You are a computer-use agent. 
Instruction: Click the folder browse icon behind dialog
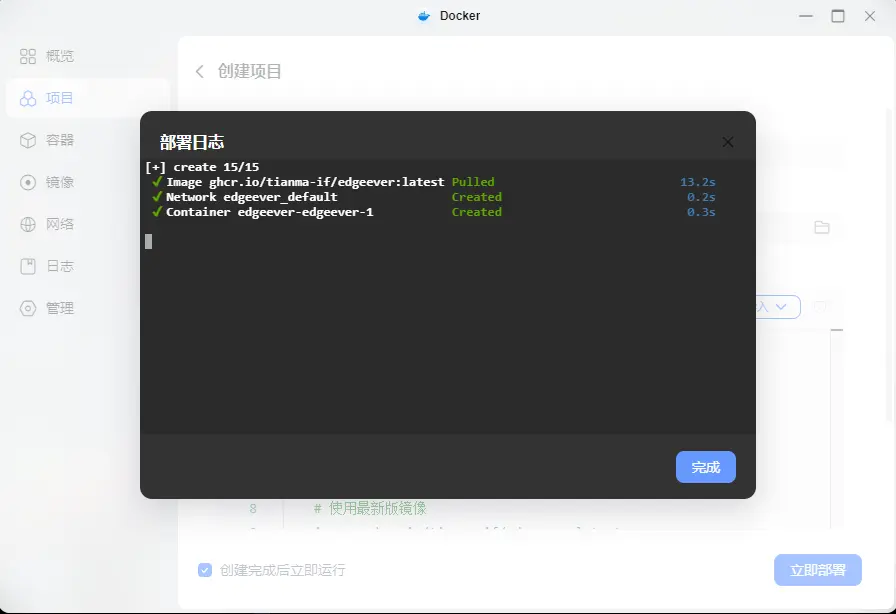pyautogui.click(x=822, y=228)
